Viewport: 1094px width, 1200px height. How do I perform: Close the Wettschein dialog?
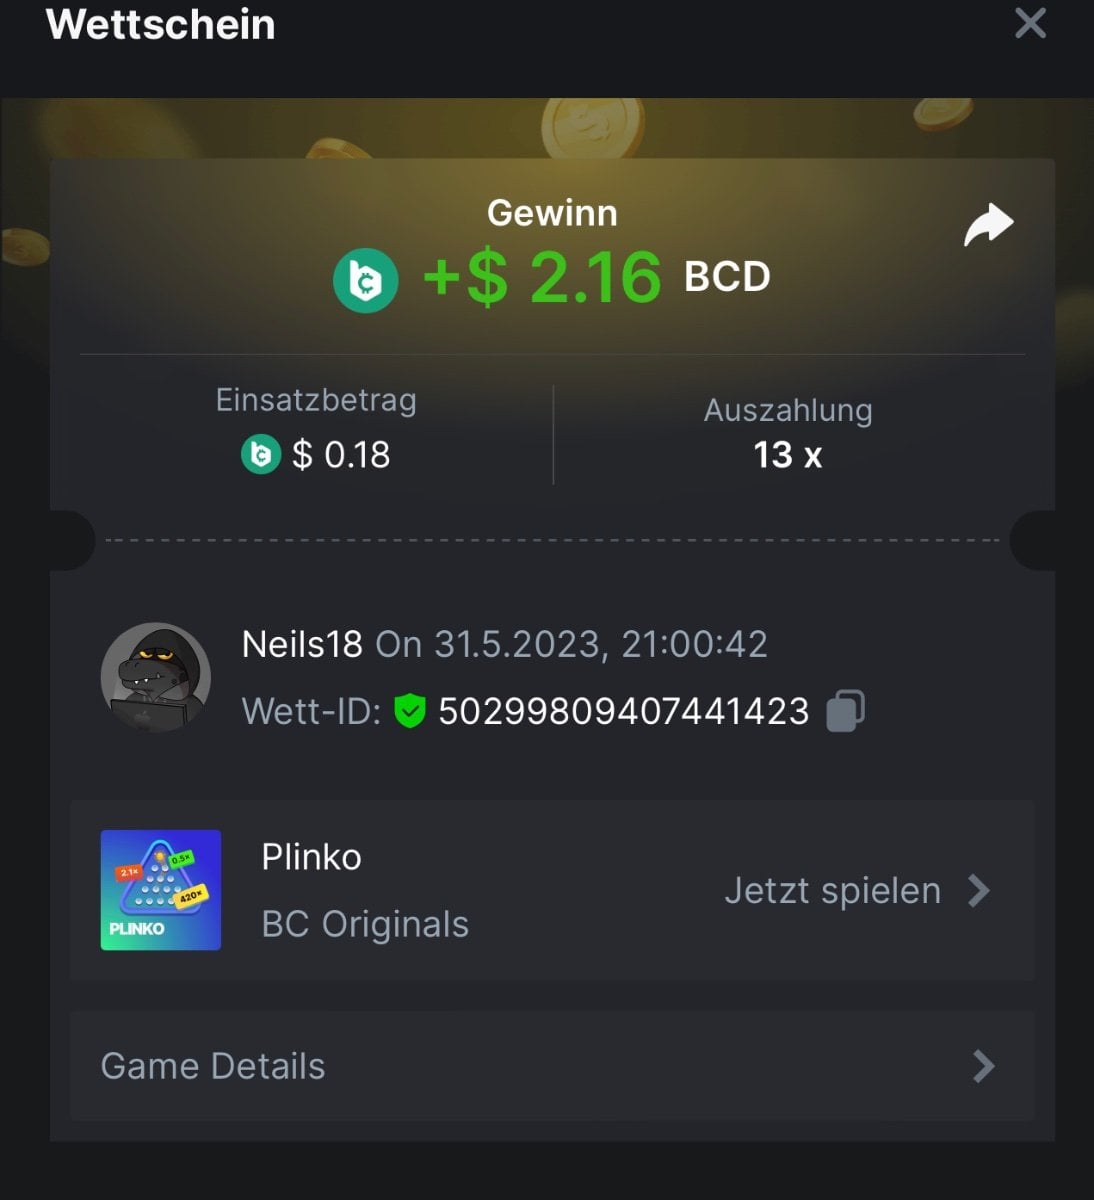pyautogui.click(x=1030, y=23)
